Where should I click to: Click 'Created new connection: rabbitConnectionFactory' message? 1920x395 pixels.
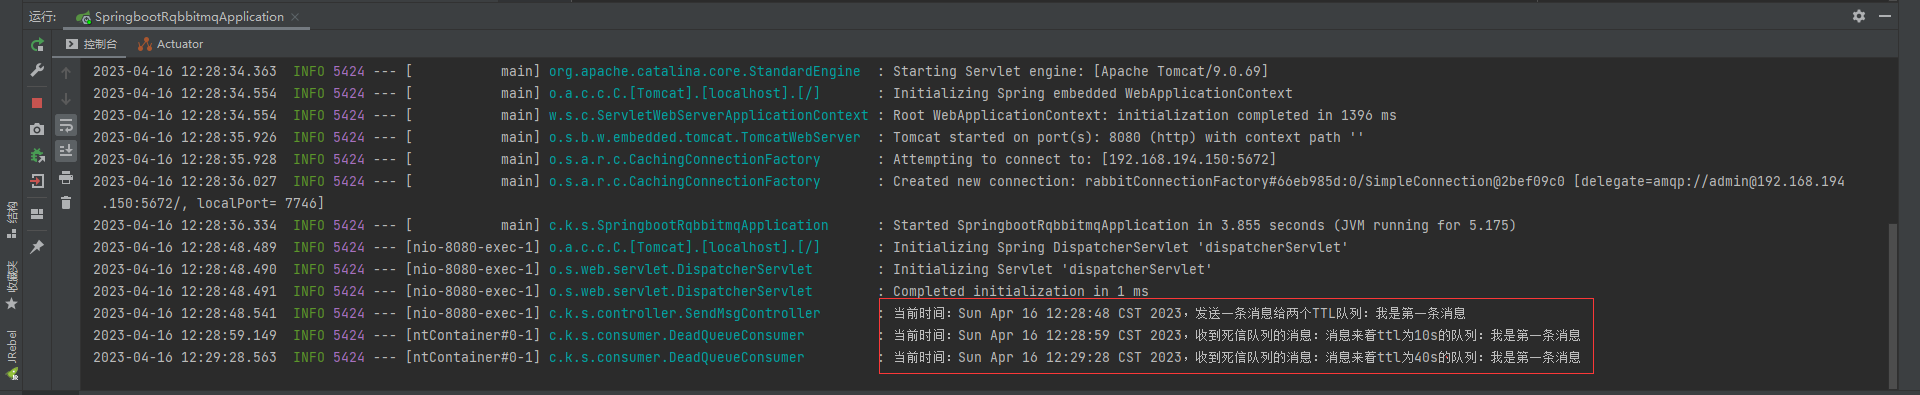coord(1368,181)
